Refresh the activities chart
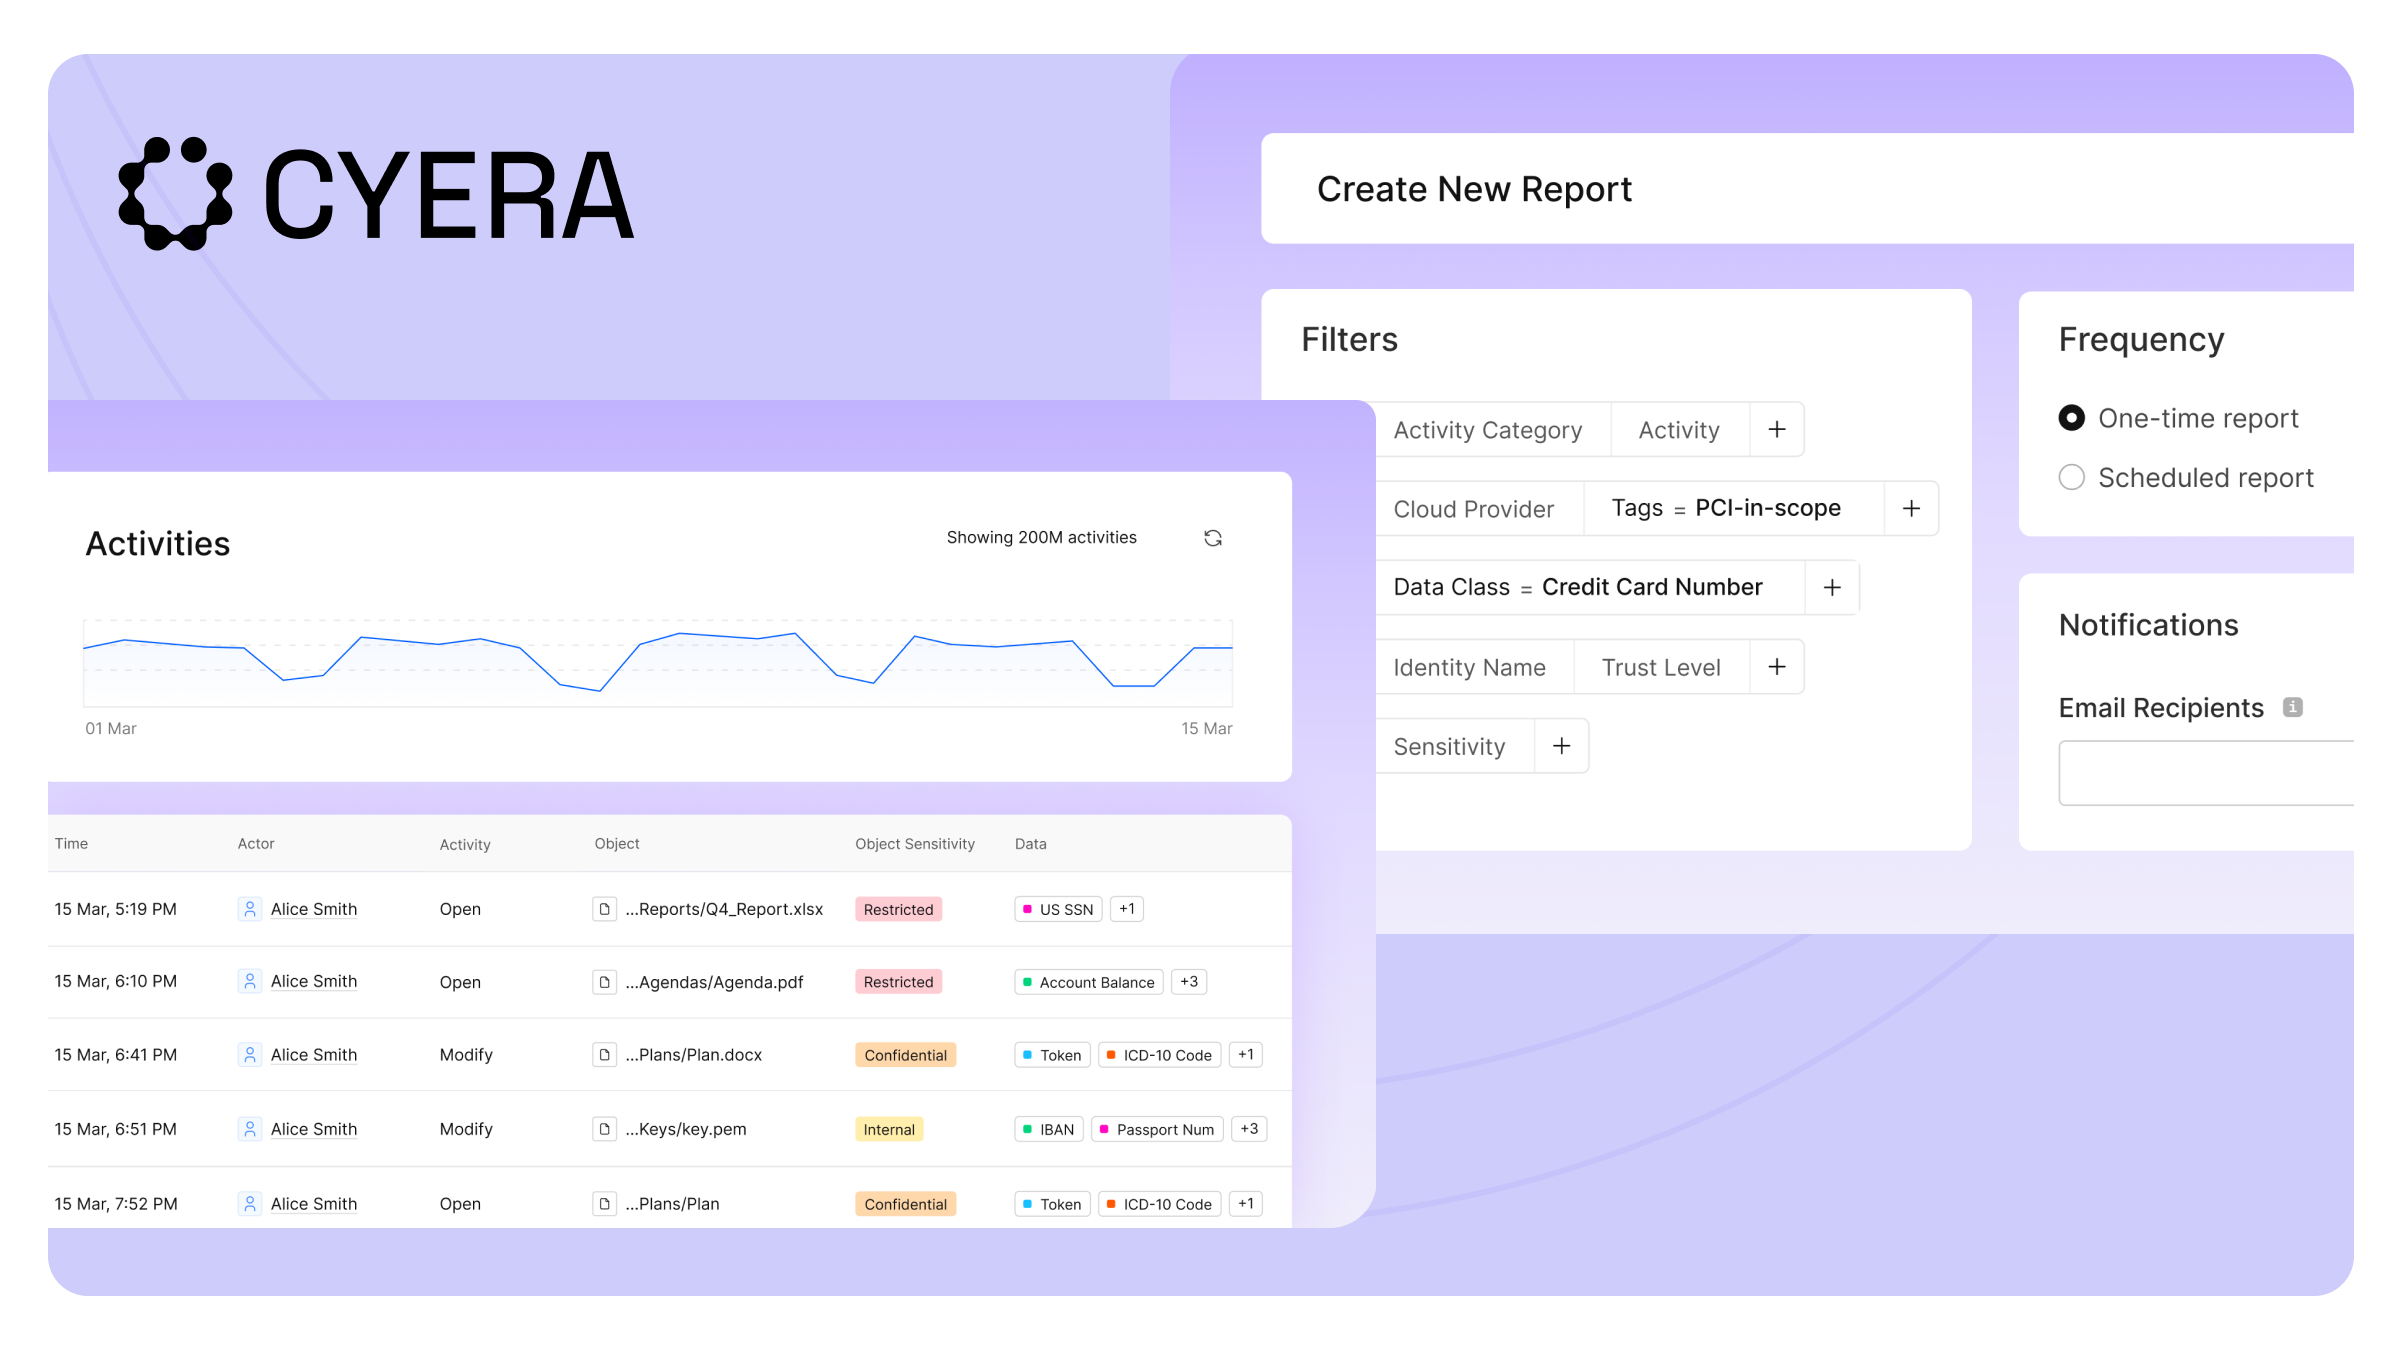The image size is (2400, 1351). (x=1213, y=537)
